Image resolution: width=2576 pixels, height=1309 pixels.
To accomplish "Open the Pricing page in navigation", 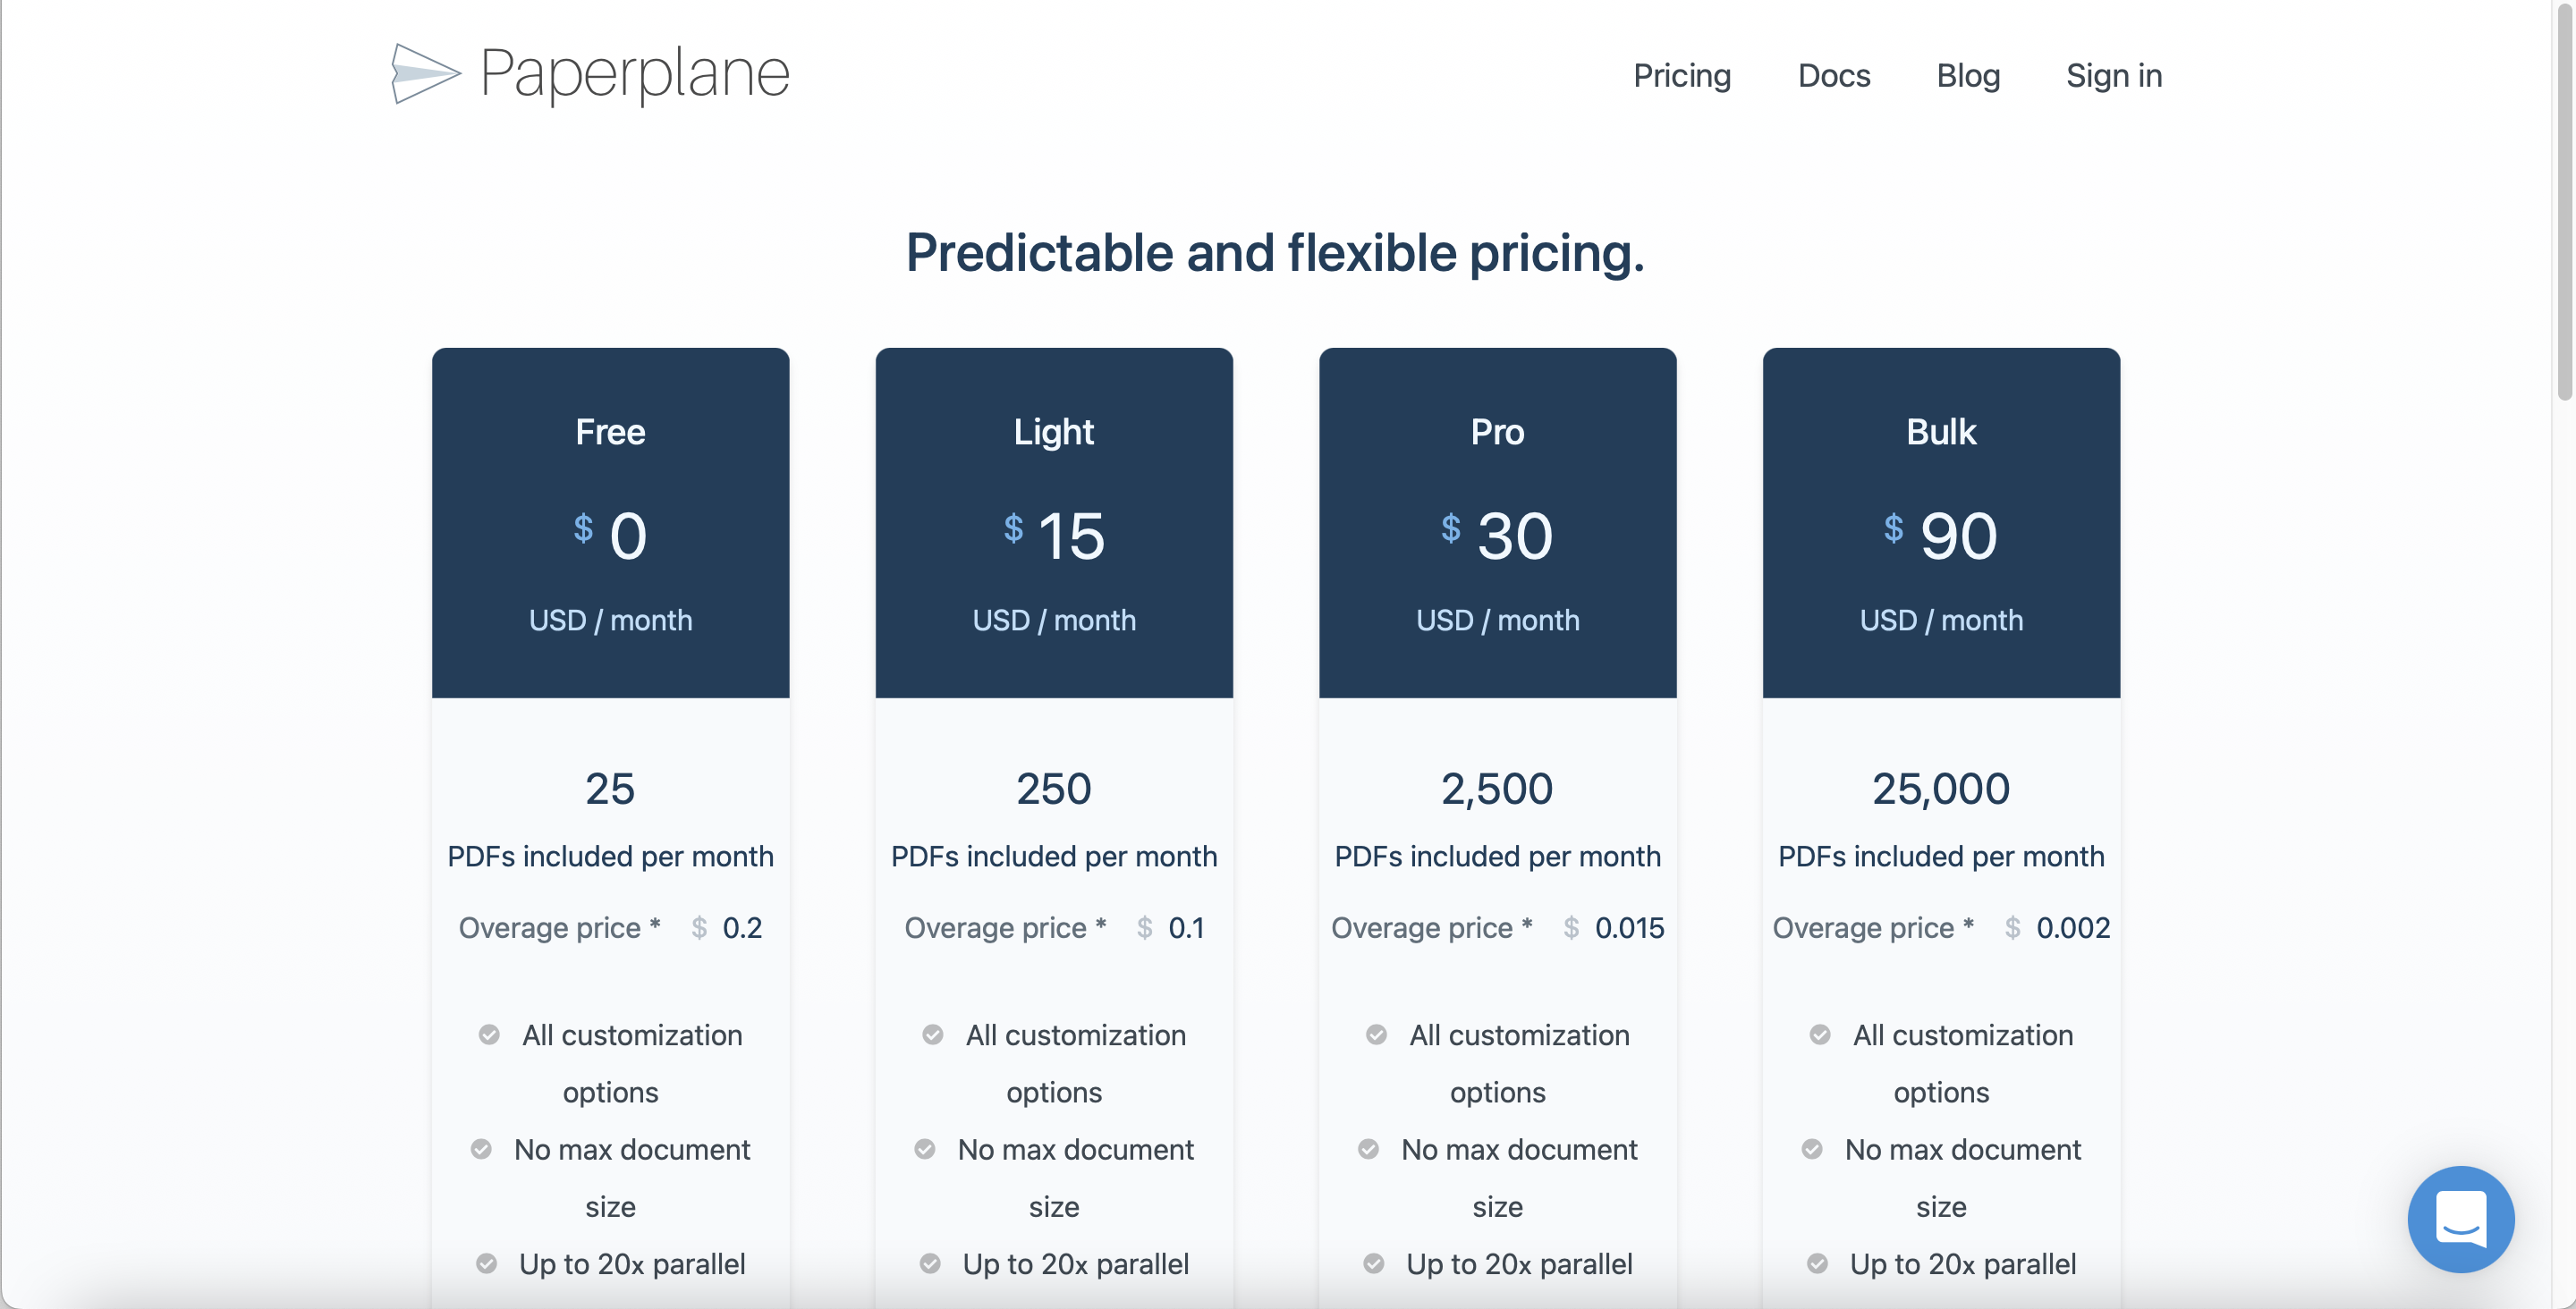I will click(1682, 76).
